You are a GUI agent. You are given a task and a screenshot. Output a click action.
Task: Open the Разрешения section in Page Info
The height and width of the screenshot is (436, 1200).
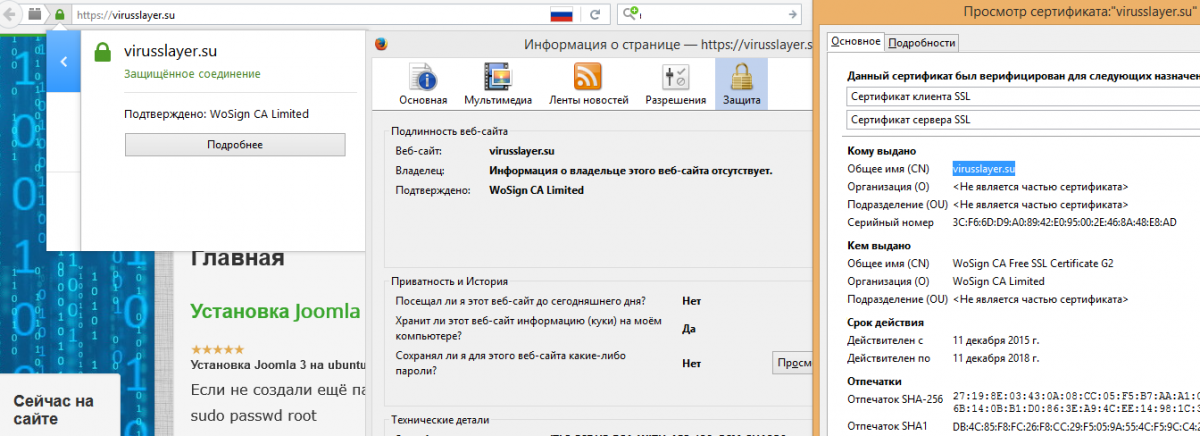[x=675, y=84]
